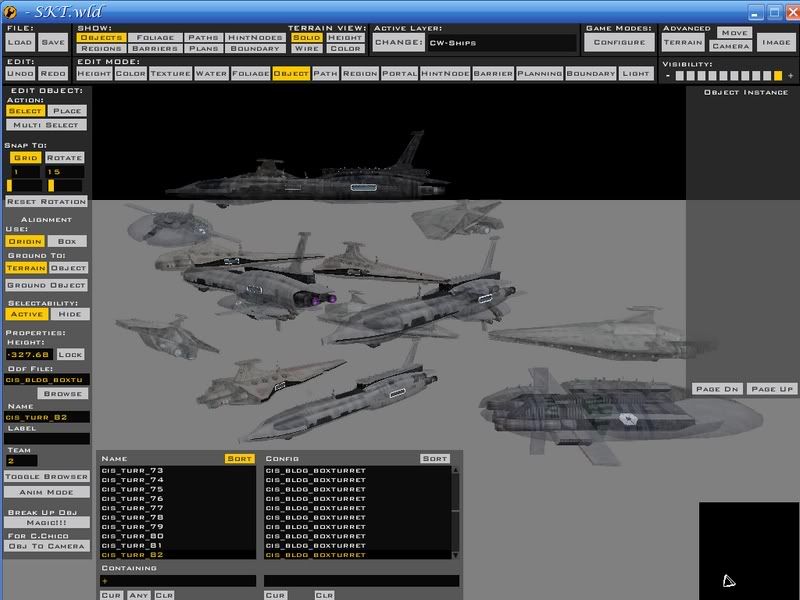Open the Change active layer selector
Screen dimensions: 800x600
(x=399, y=42)
